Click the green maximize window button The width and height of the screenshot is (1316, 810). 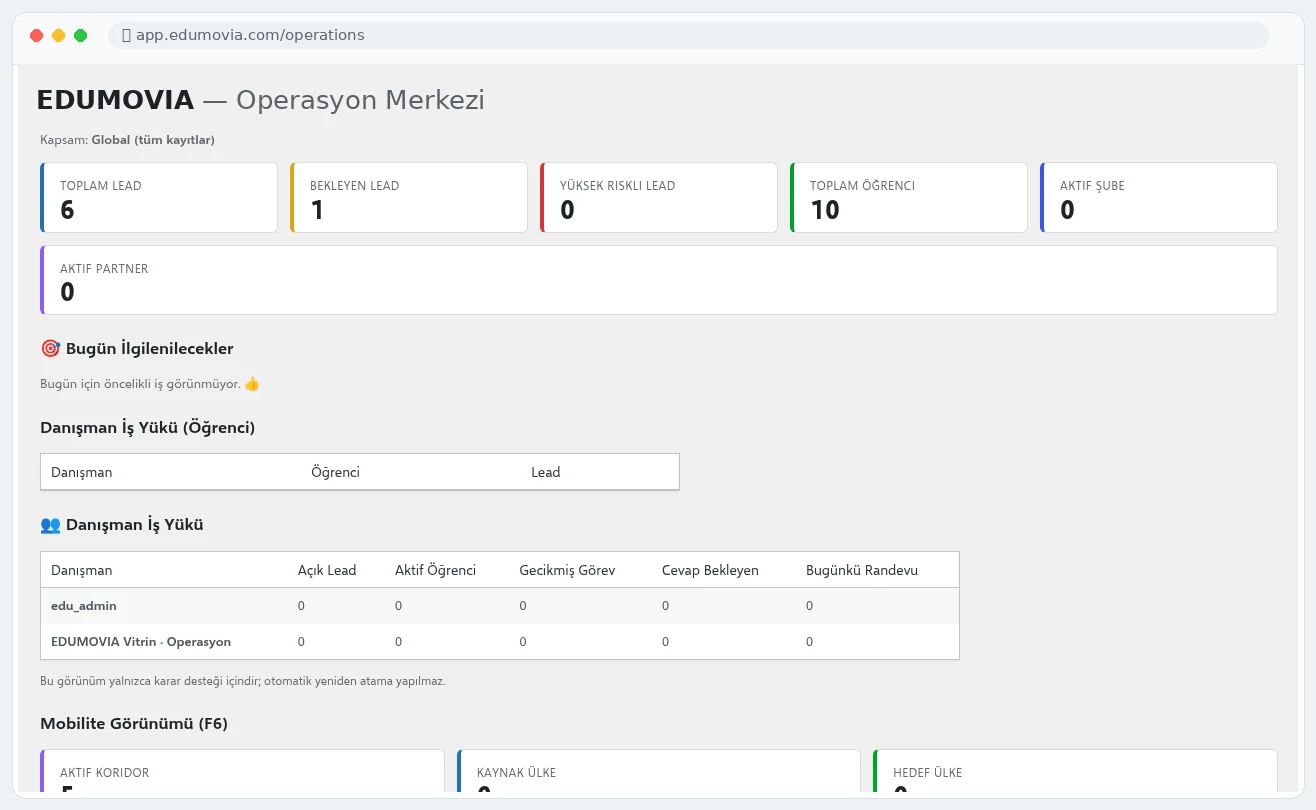pos(81,35)
